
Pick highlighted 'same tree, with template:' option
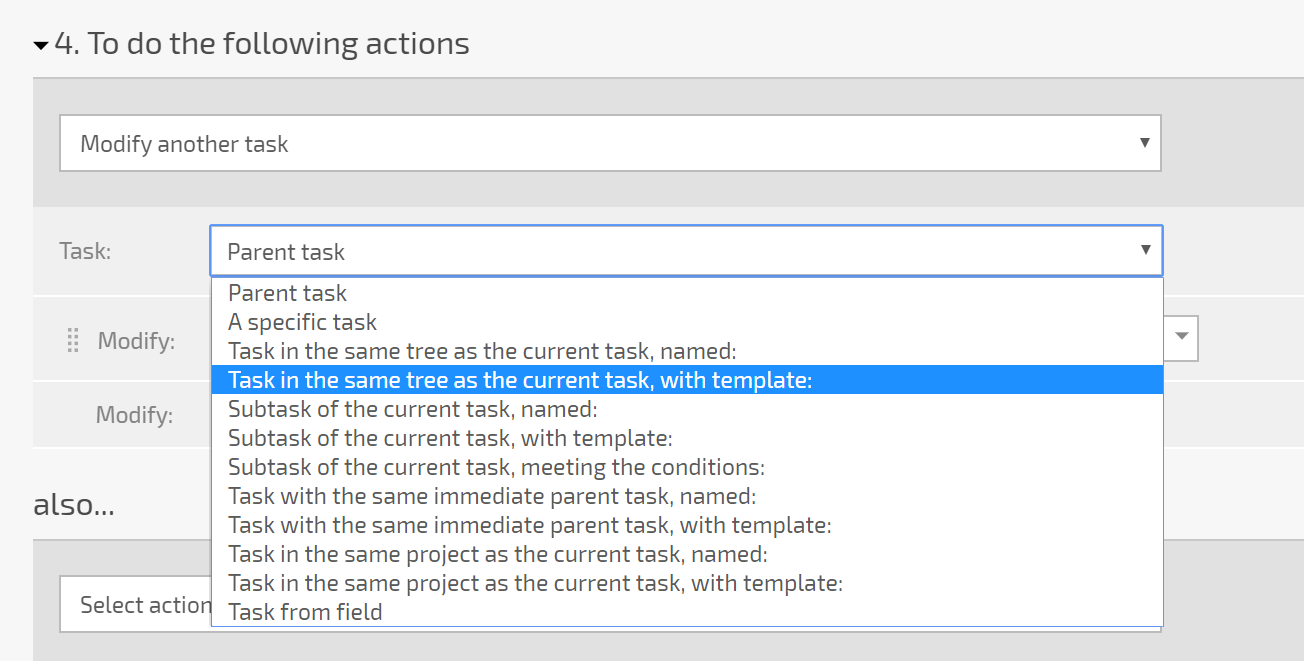coord(687,380)
